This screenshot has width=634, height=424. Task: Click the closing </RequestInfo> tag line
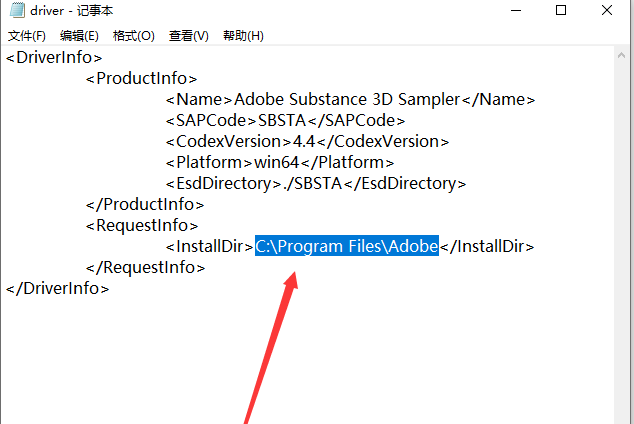coord(145,268)
